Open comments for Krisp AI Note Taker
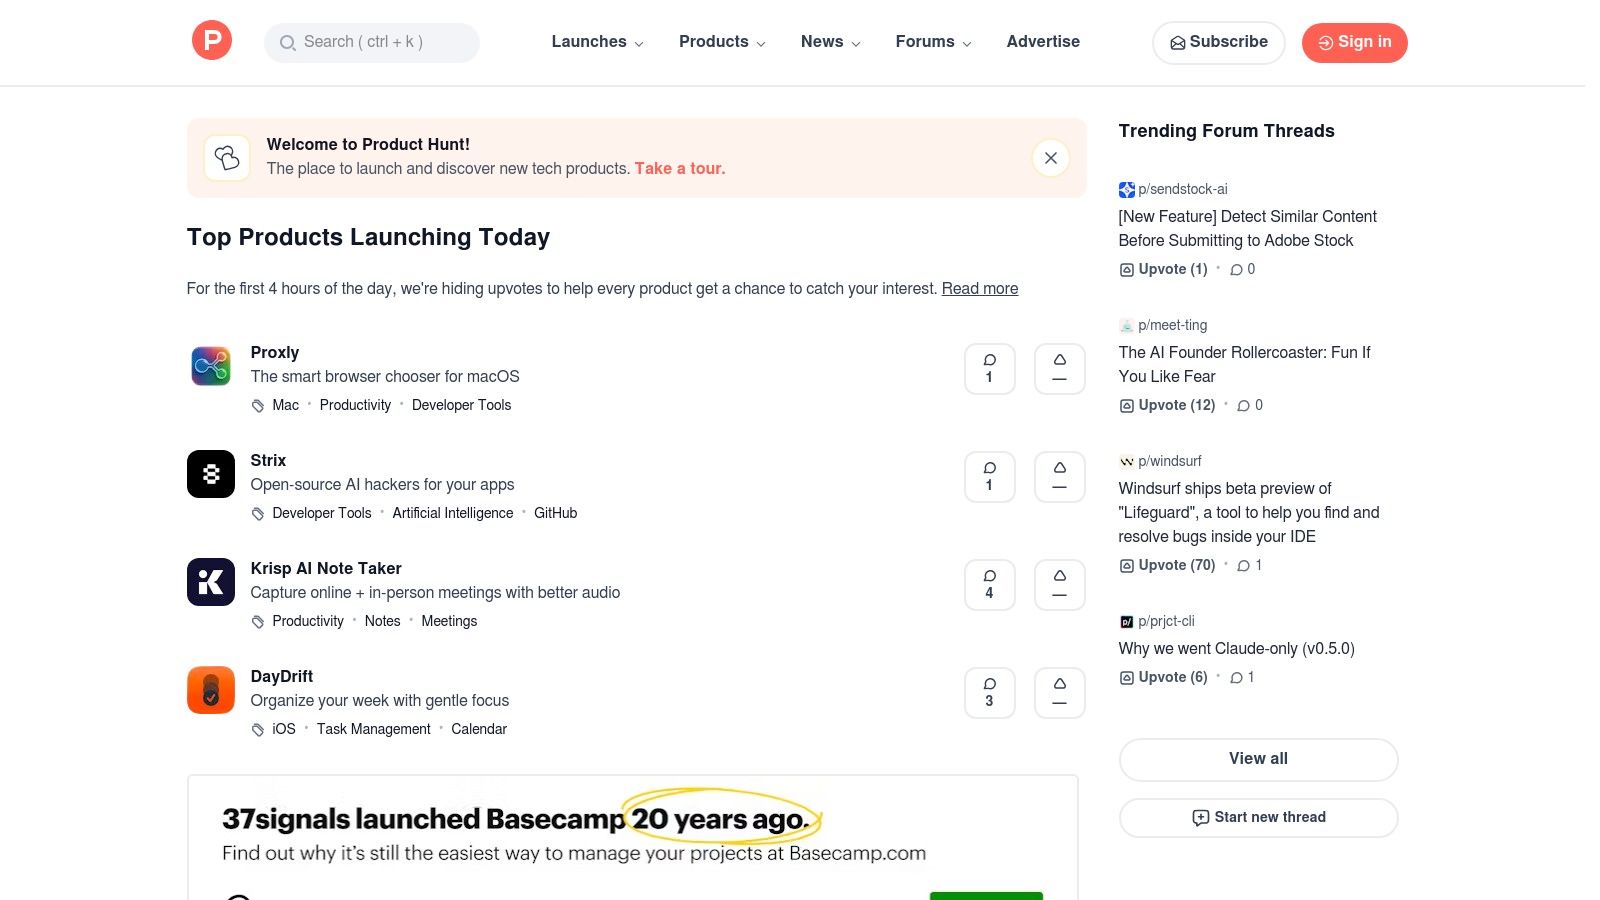Image resolution: width=1600 pixels, height=900 pixels. [x=989, y=584]
